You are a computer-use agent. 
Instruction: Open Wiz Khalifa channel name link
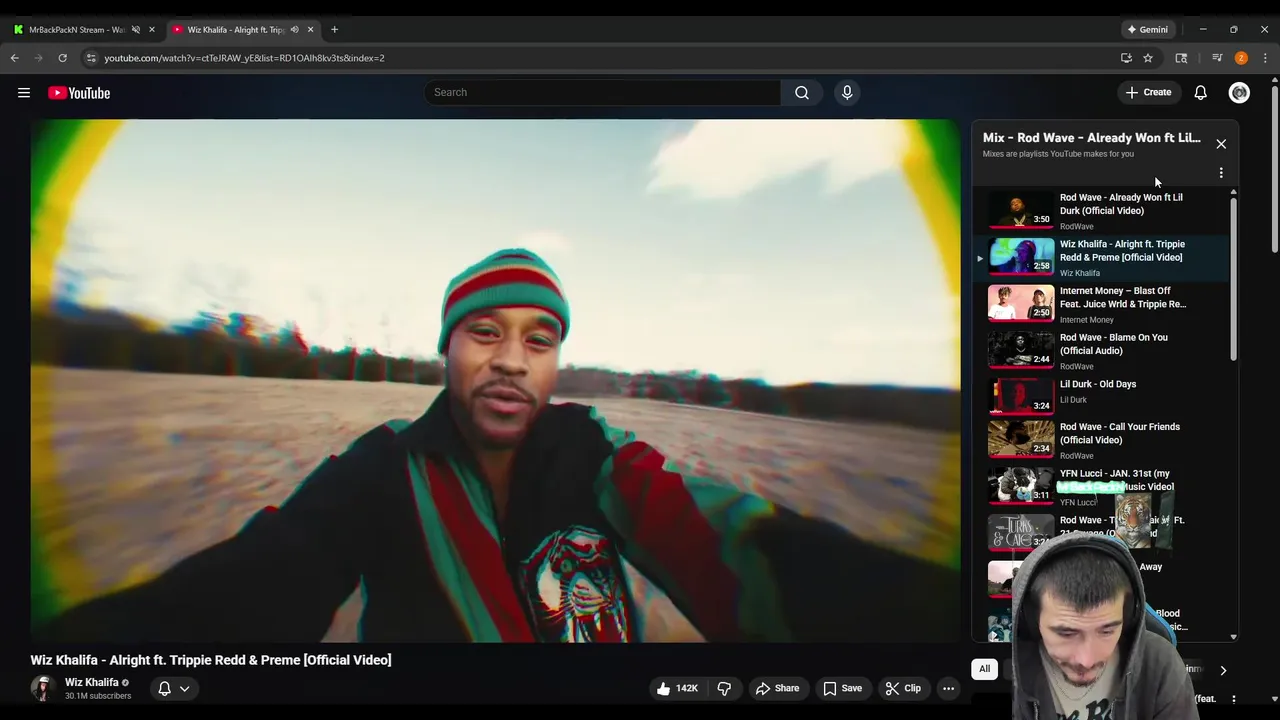click(x=91, y=682)
